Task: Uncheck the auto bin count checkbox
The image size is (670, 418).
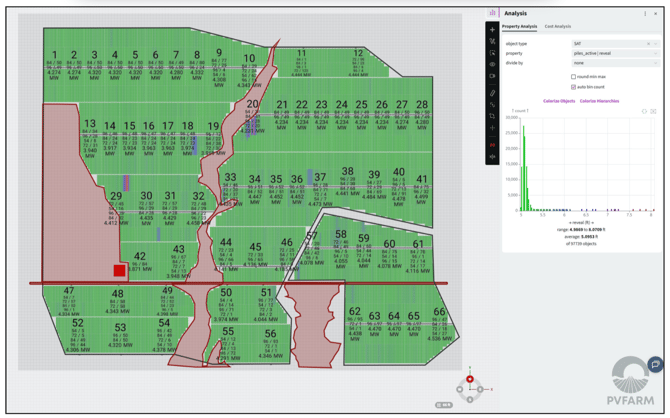Action: point(573,87)
